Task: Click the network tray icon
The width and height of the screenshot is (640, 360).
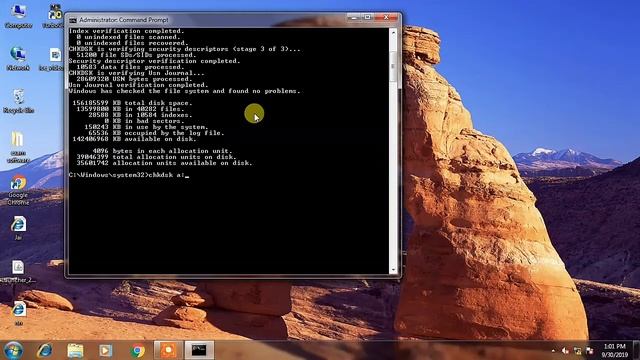Action: 578,351
